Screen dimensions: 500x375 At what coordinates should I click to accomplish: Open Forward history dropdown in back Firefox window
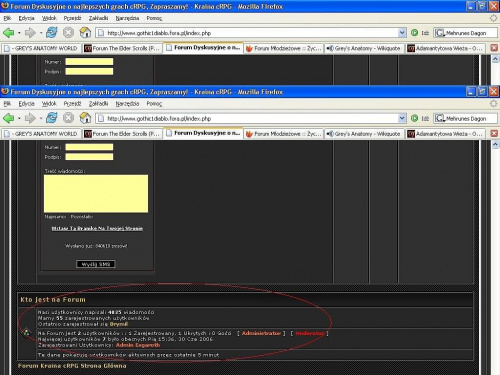point(41,33)
